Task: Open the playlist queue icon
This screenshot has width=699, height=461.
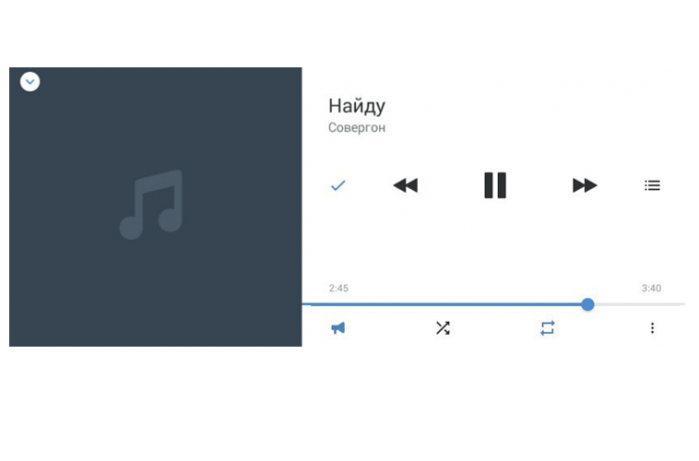Action: point(652,185)
